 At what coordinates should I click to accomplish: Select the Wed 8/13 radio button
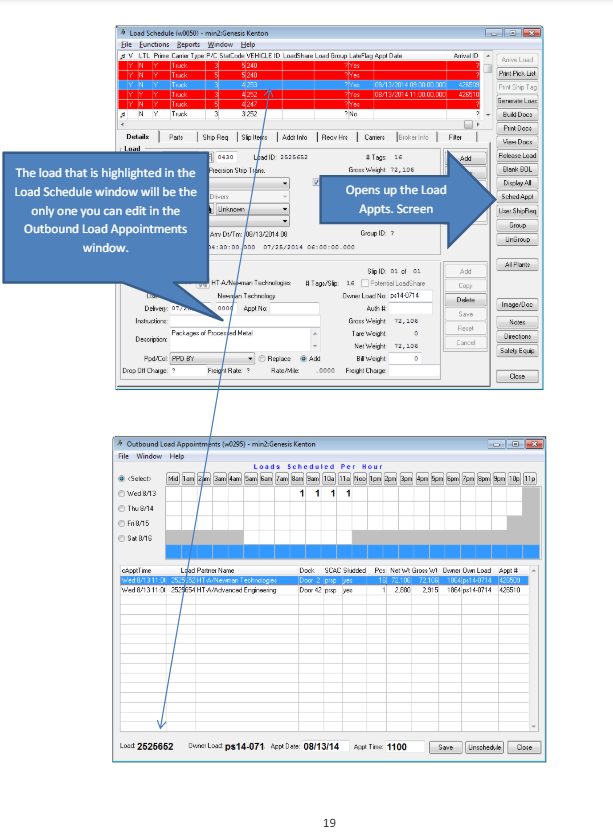pyautogui.click(x=122, y=494)
